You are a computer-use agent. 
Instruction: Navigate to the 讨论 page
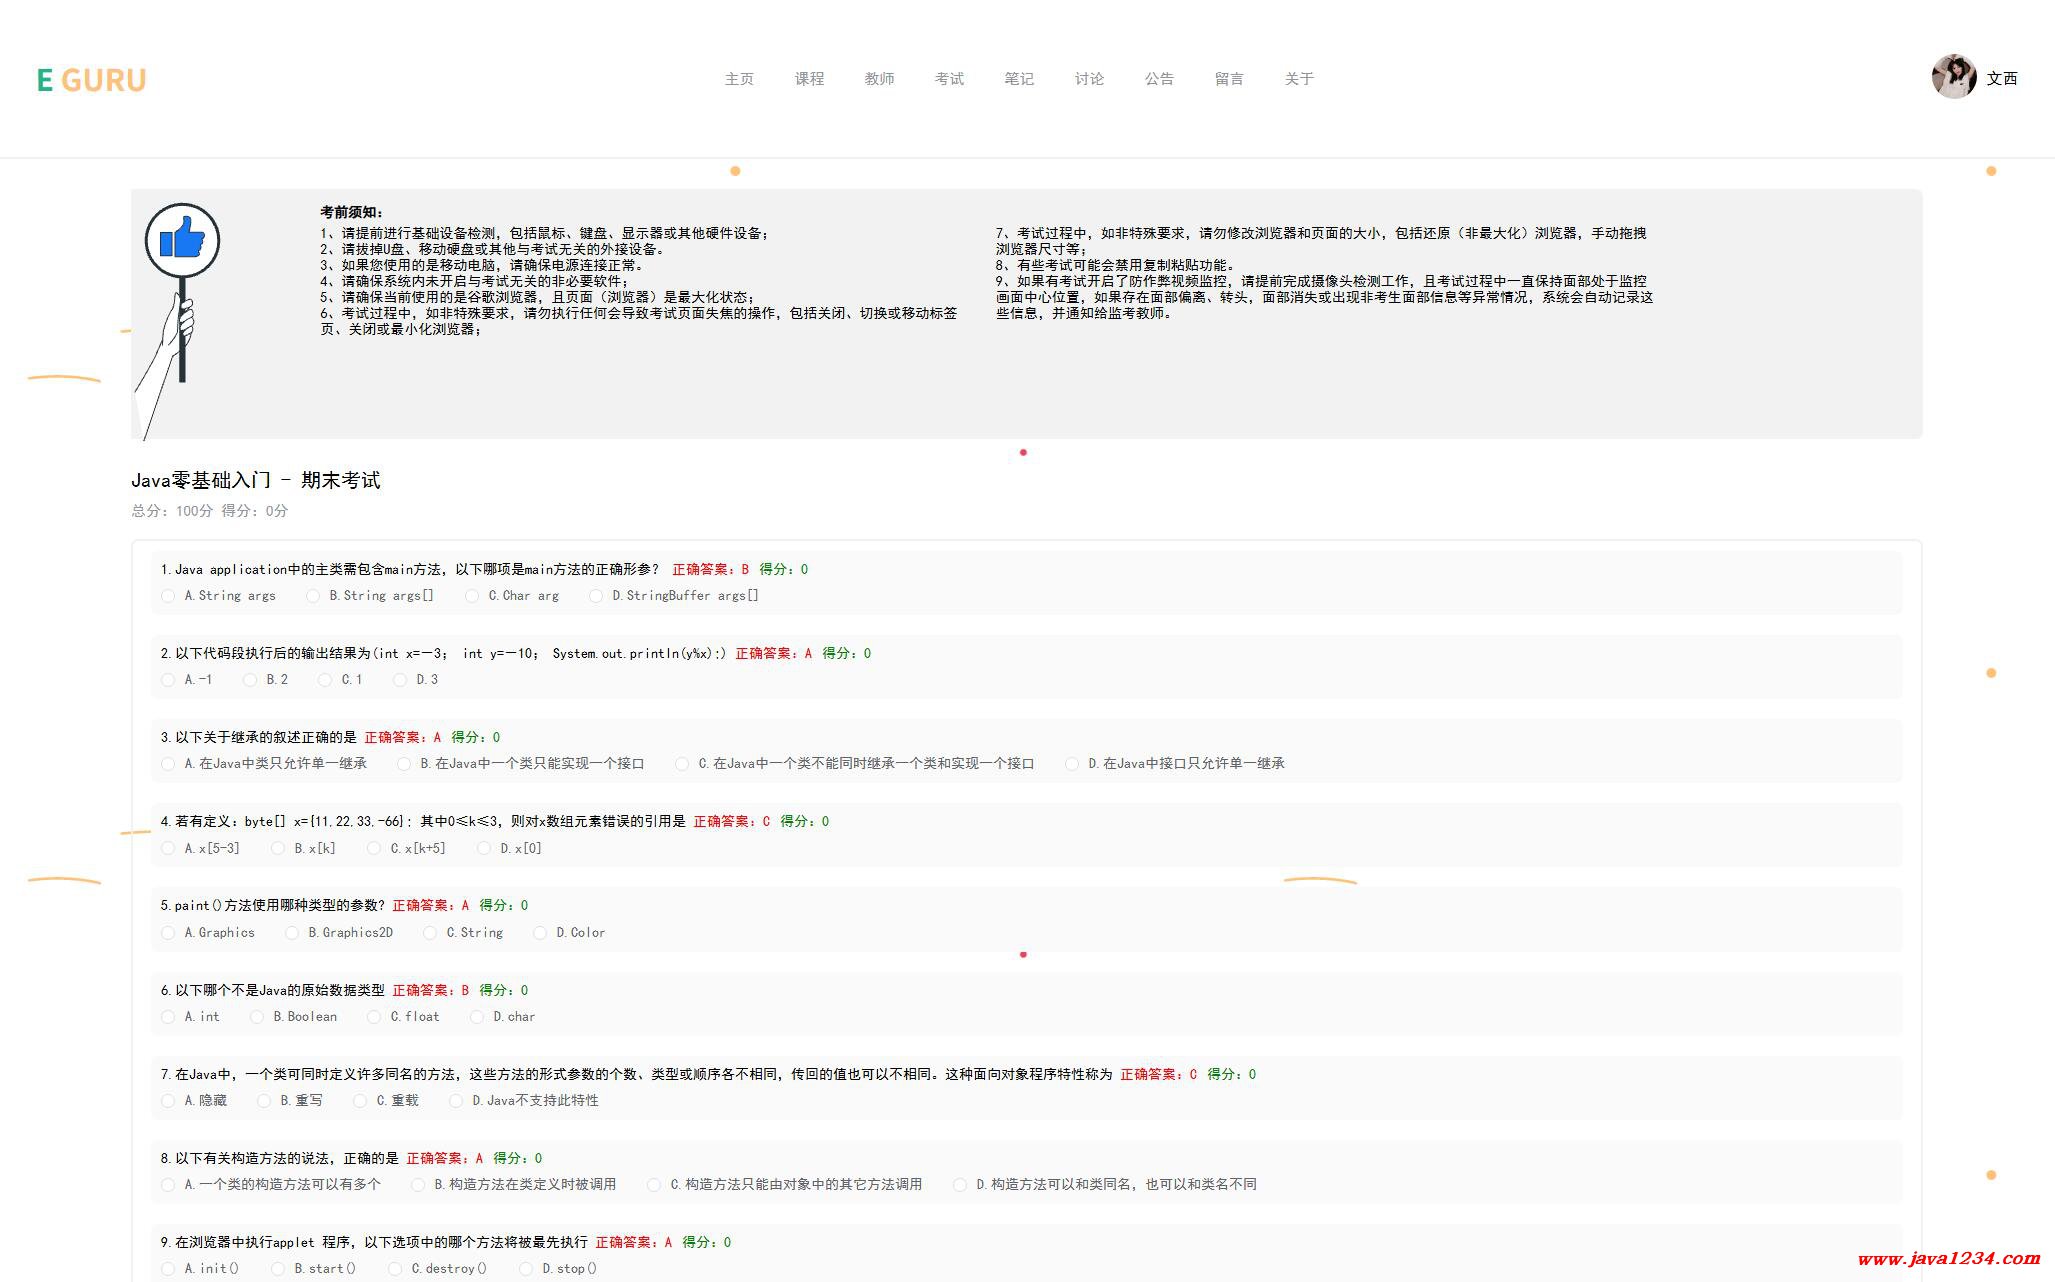pyautogui.click(x=1089, y=79)
